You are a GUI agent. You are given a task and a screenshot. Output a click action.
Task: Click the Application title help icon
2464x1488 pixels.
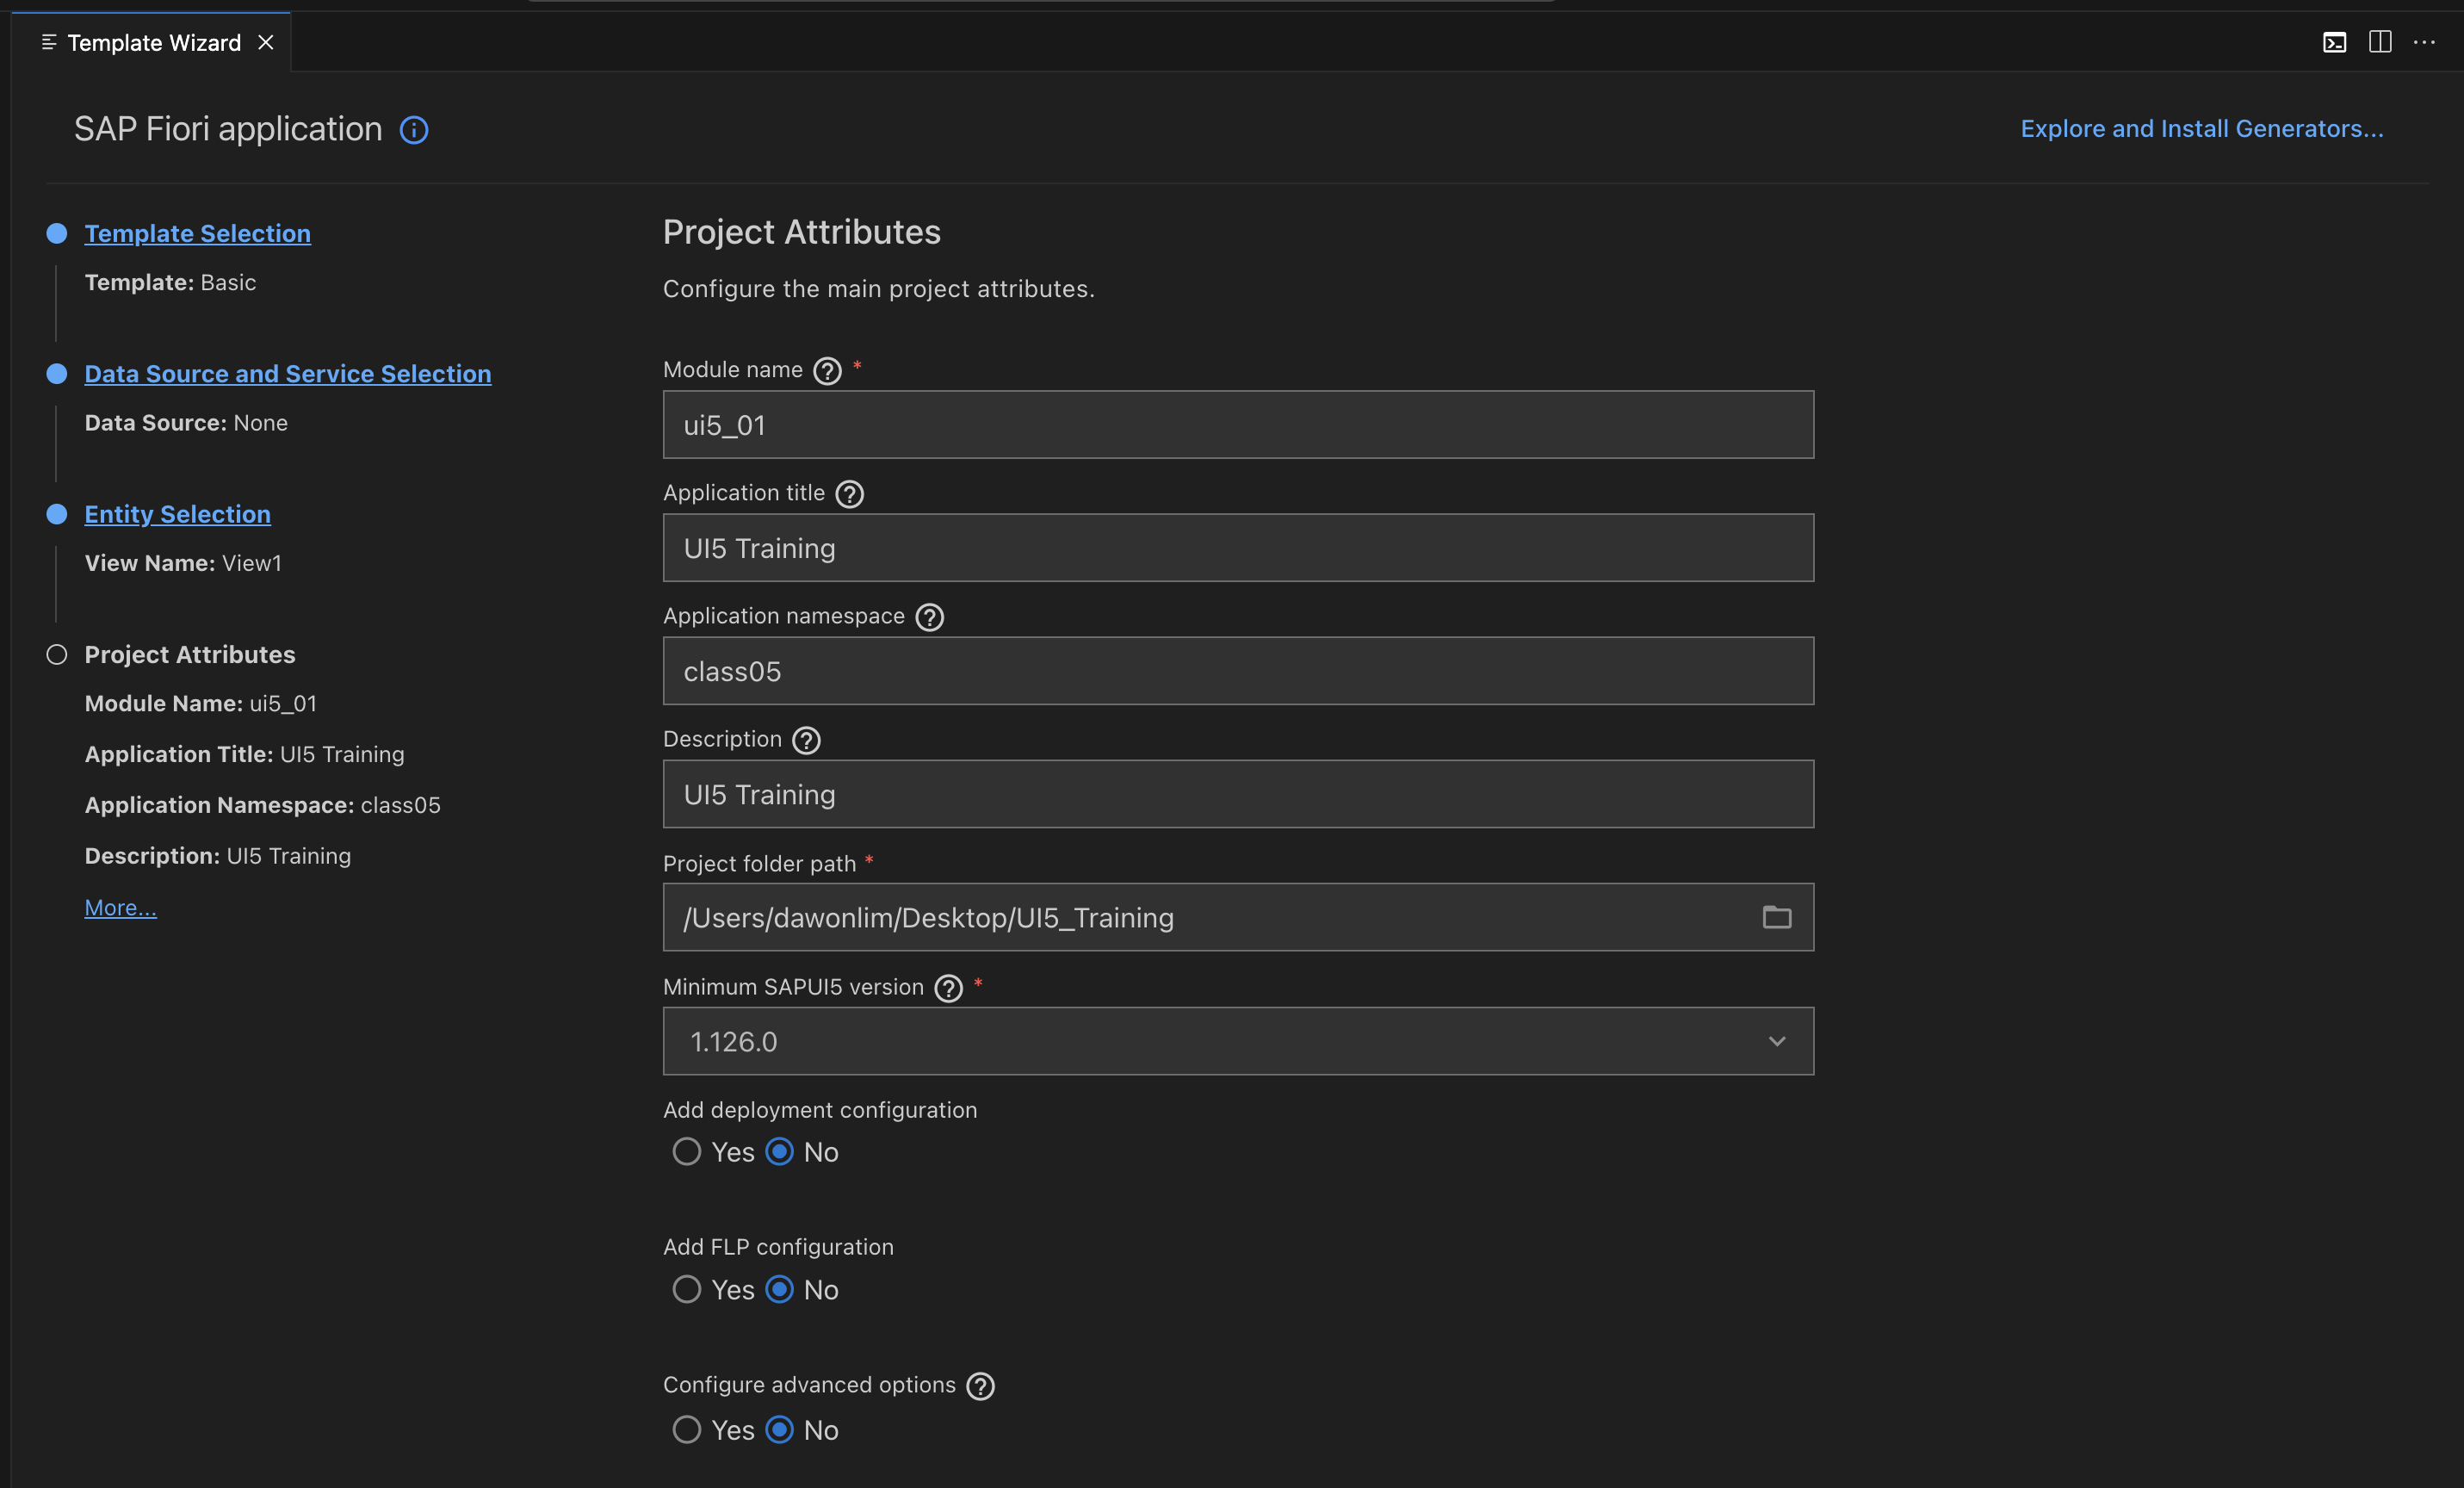tap(849, 494)
